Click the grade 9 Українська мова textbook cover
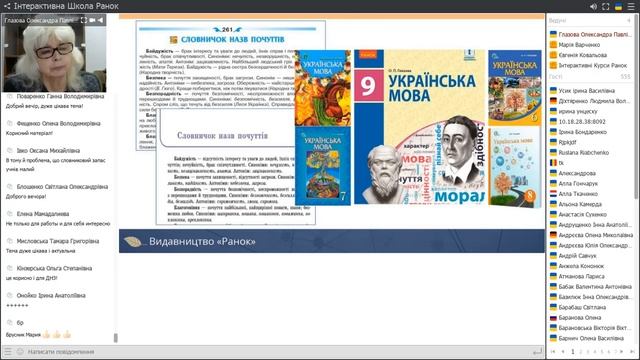 pyautogui.click(x=420, y=127)
